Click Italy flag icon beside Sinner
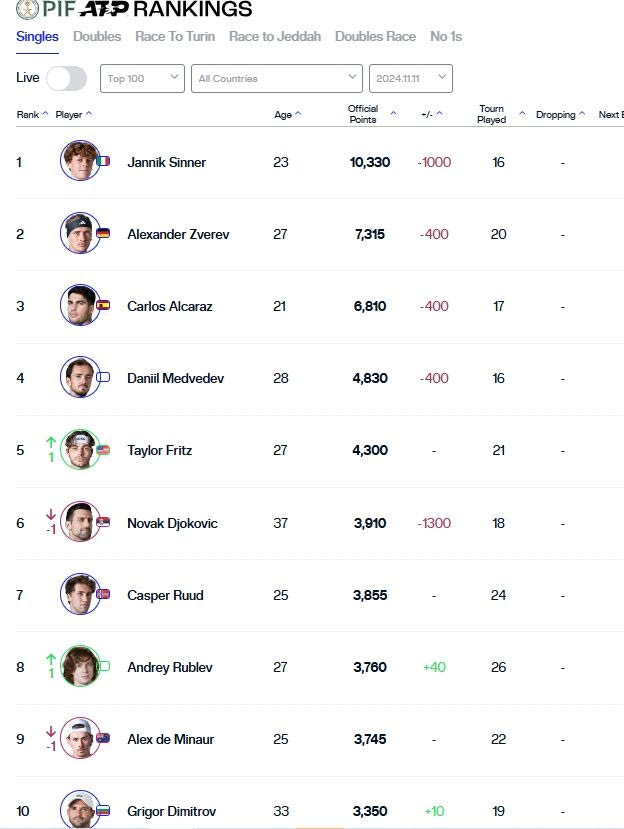 coord(104,162)
